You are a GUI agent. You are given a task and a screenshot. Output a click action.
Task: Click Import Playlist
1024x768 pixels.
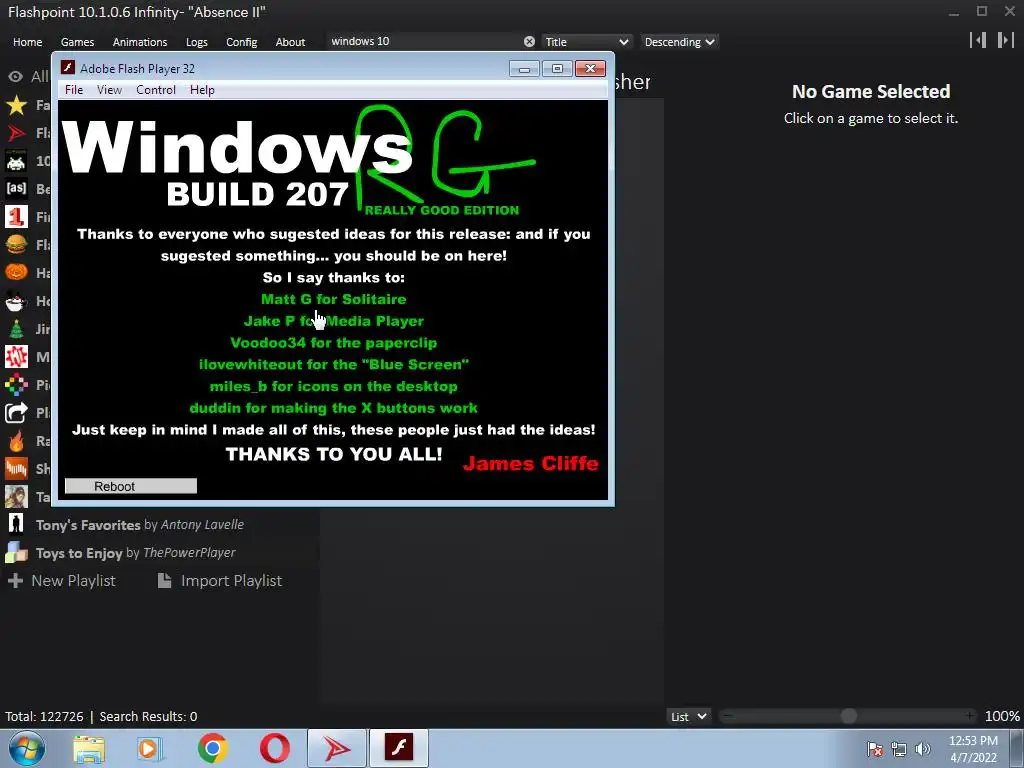220,581
